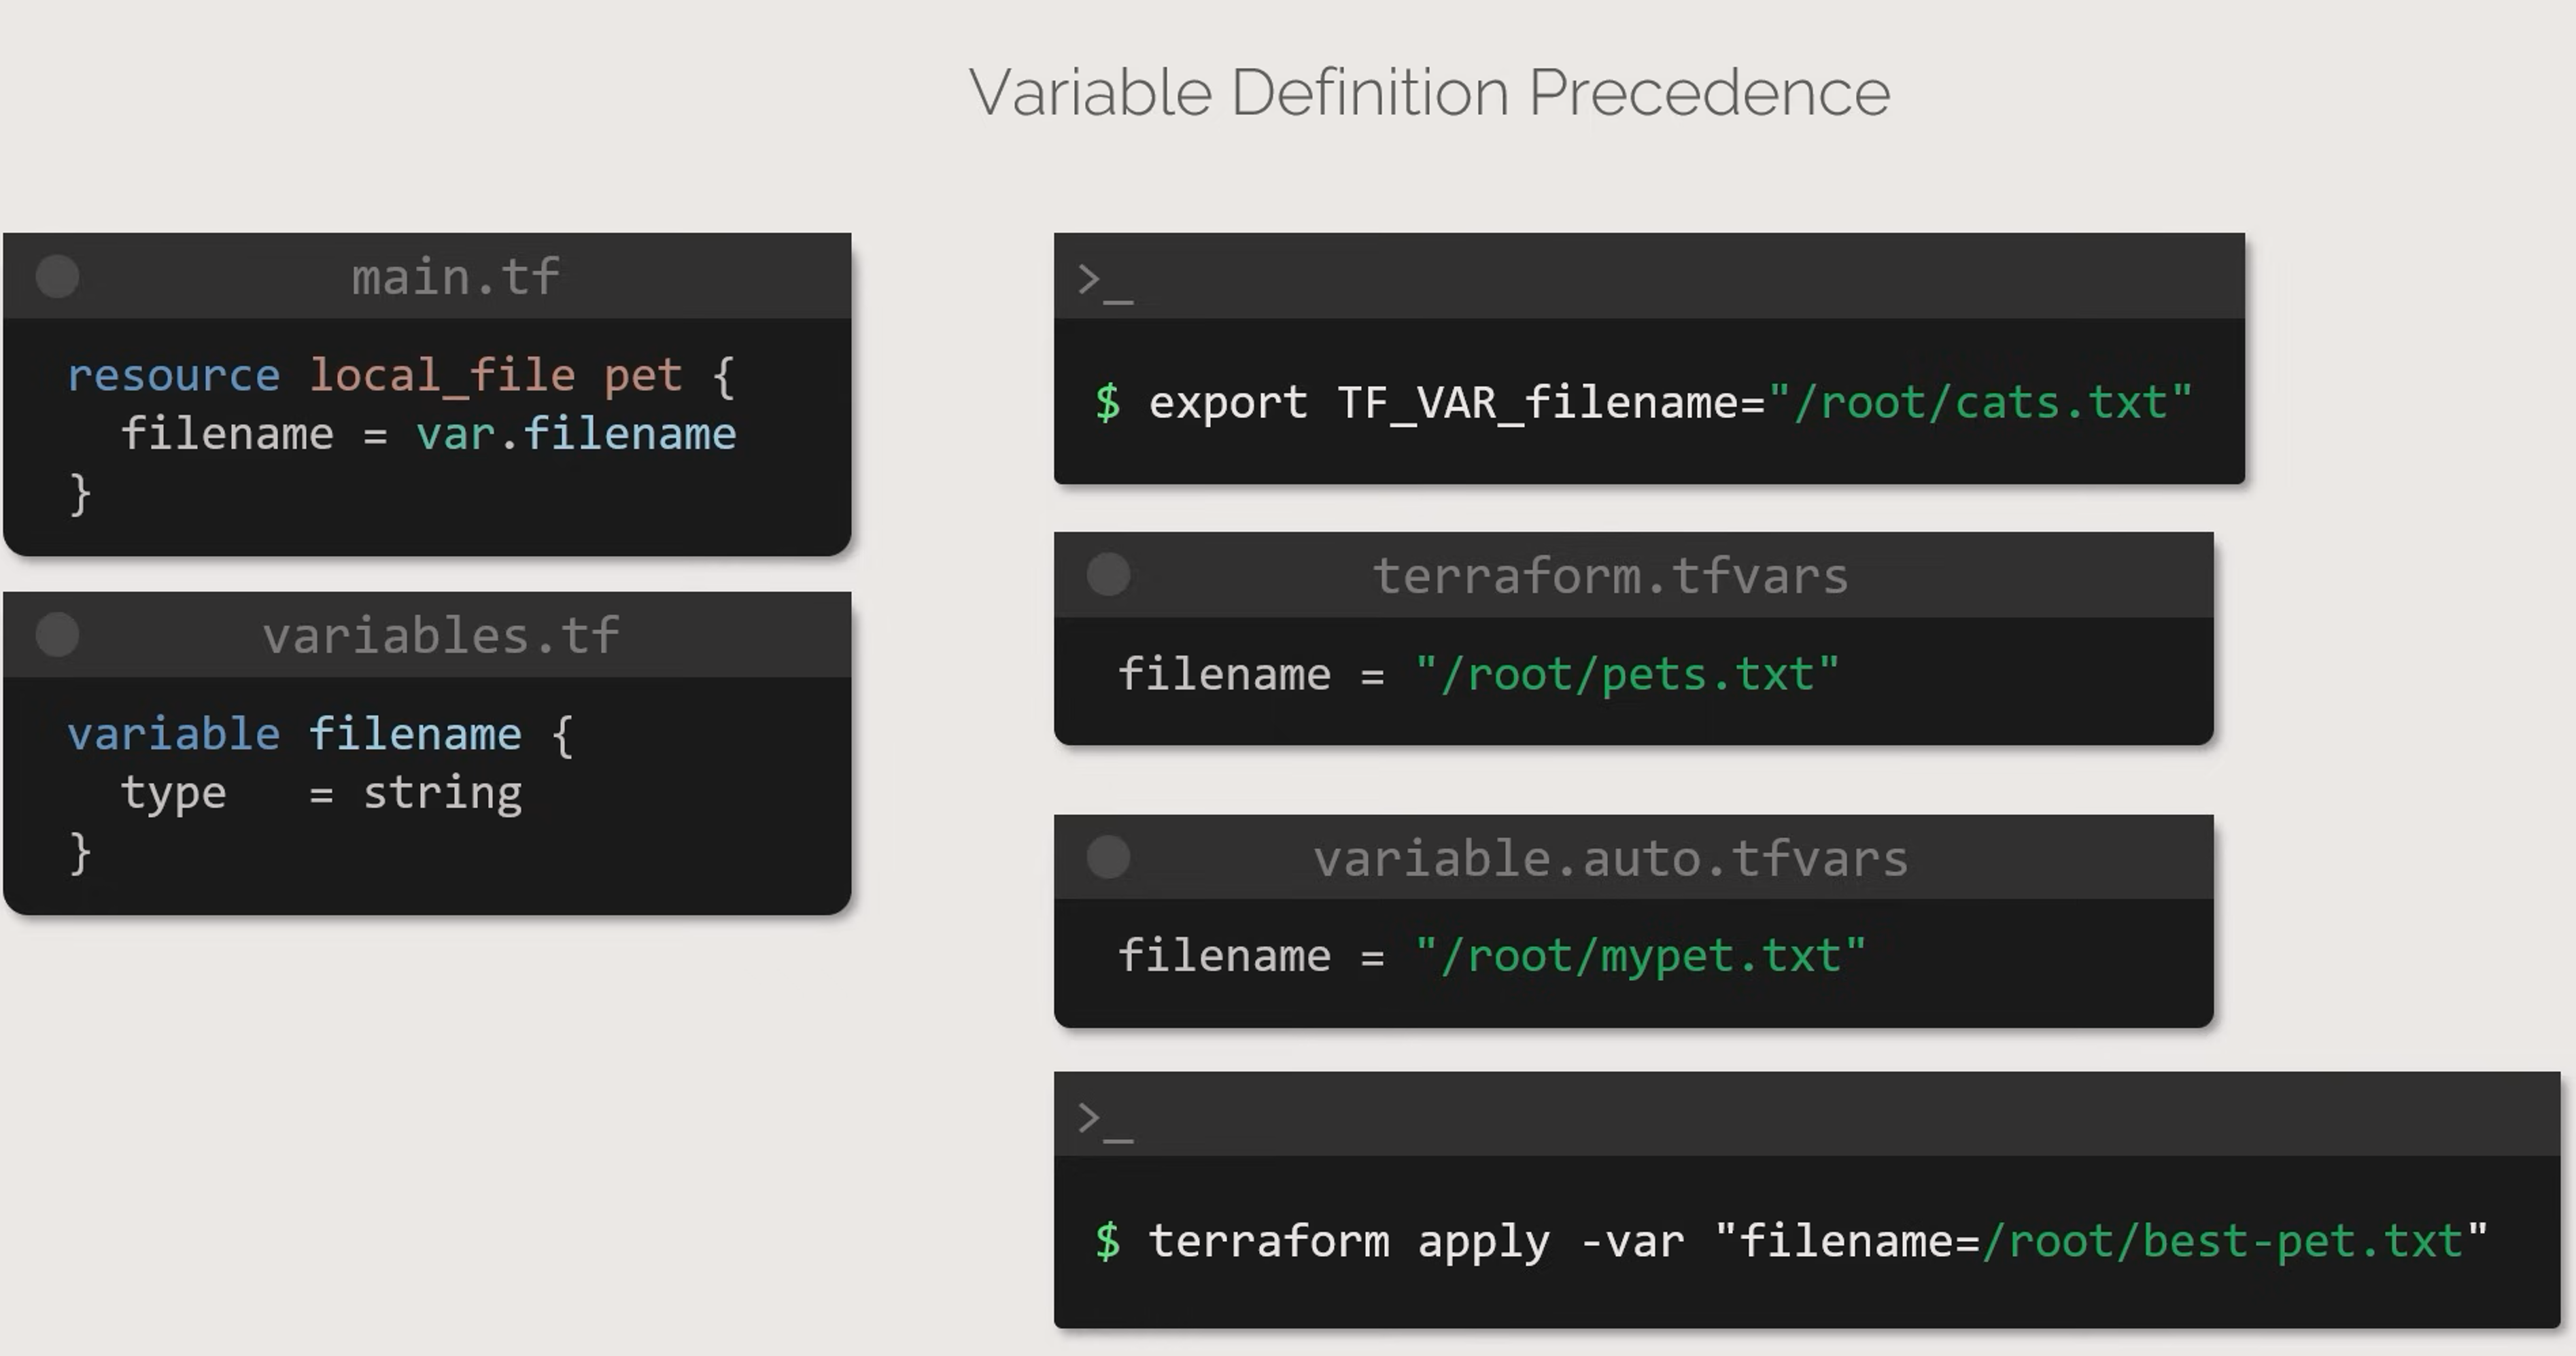Select the main.tf file title
The width and height of the screenshot is (2576, 1356).
[x=455, y=277]
